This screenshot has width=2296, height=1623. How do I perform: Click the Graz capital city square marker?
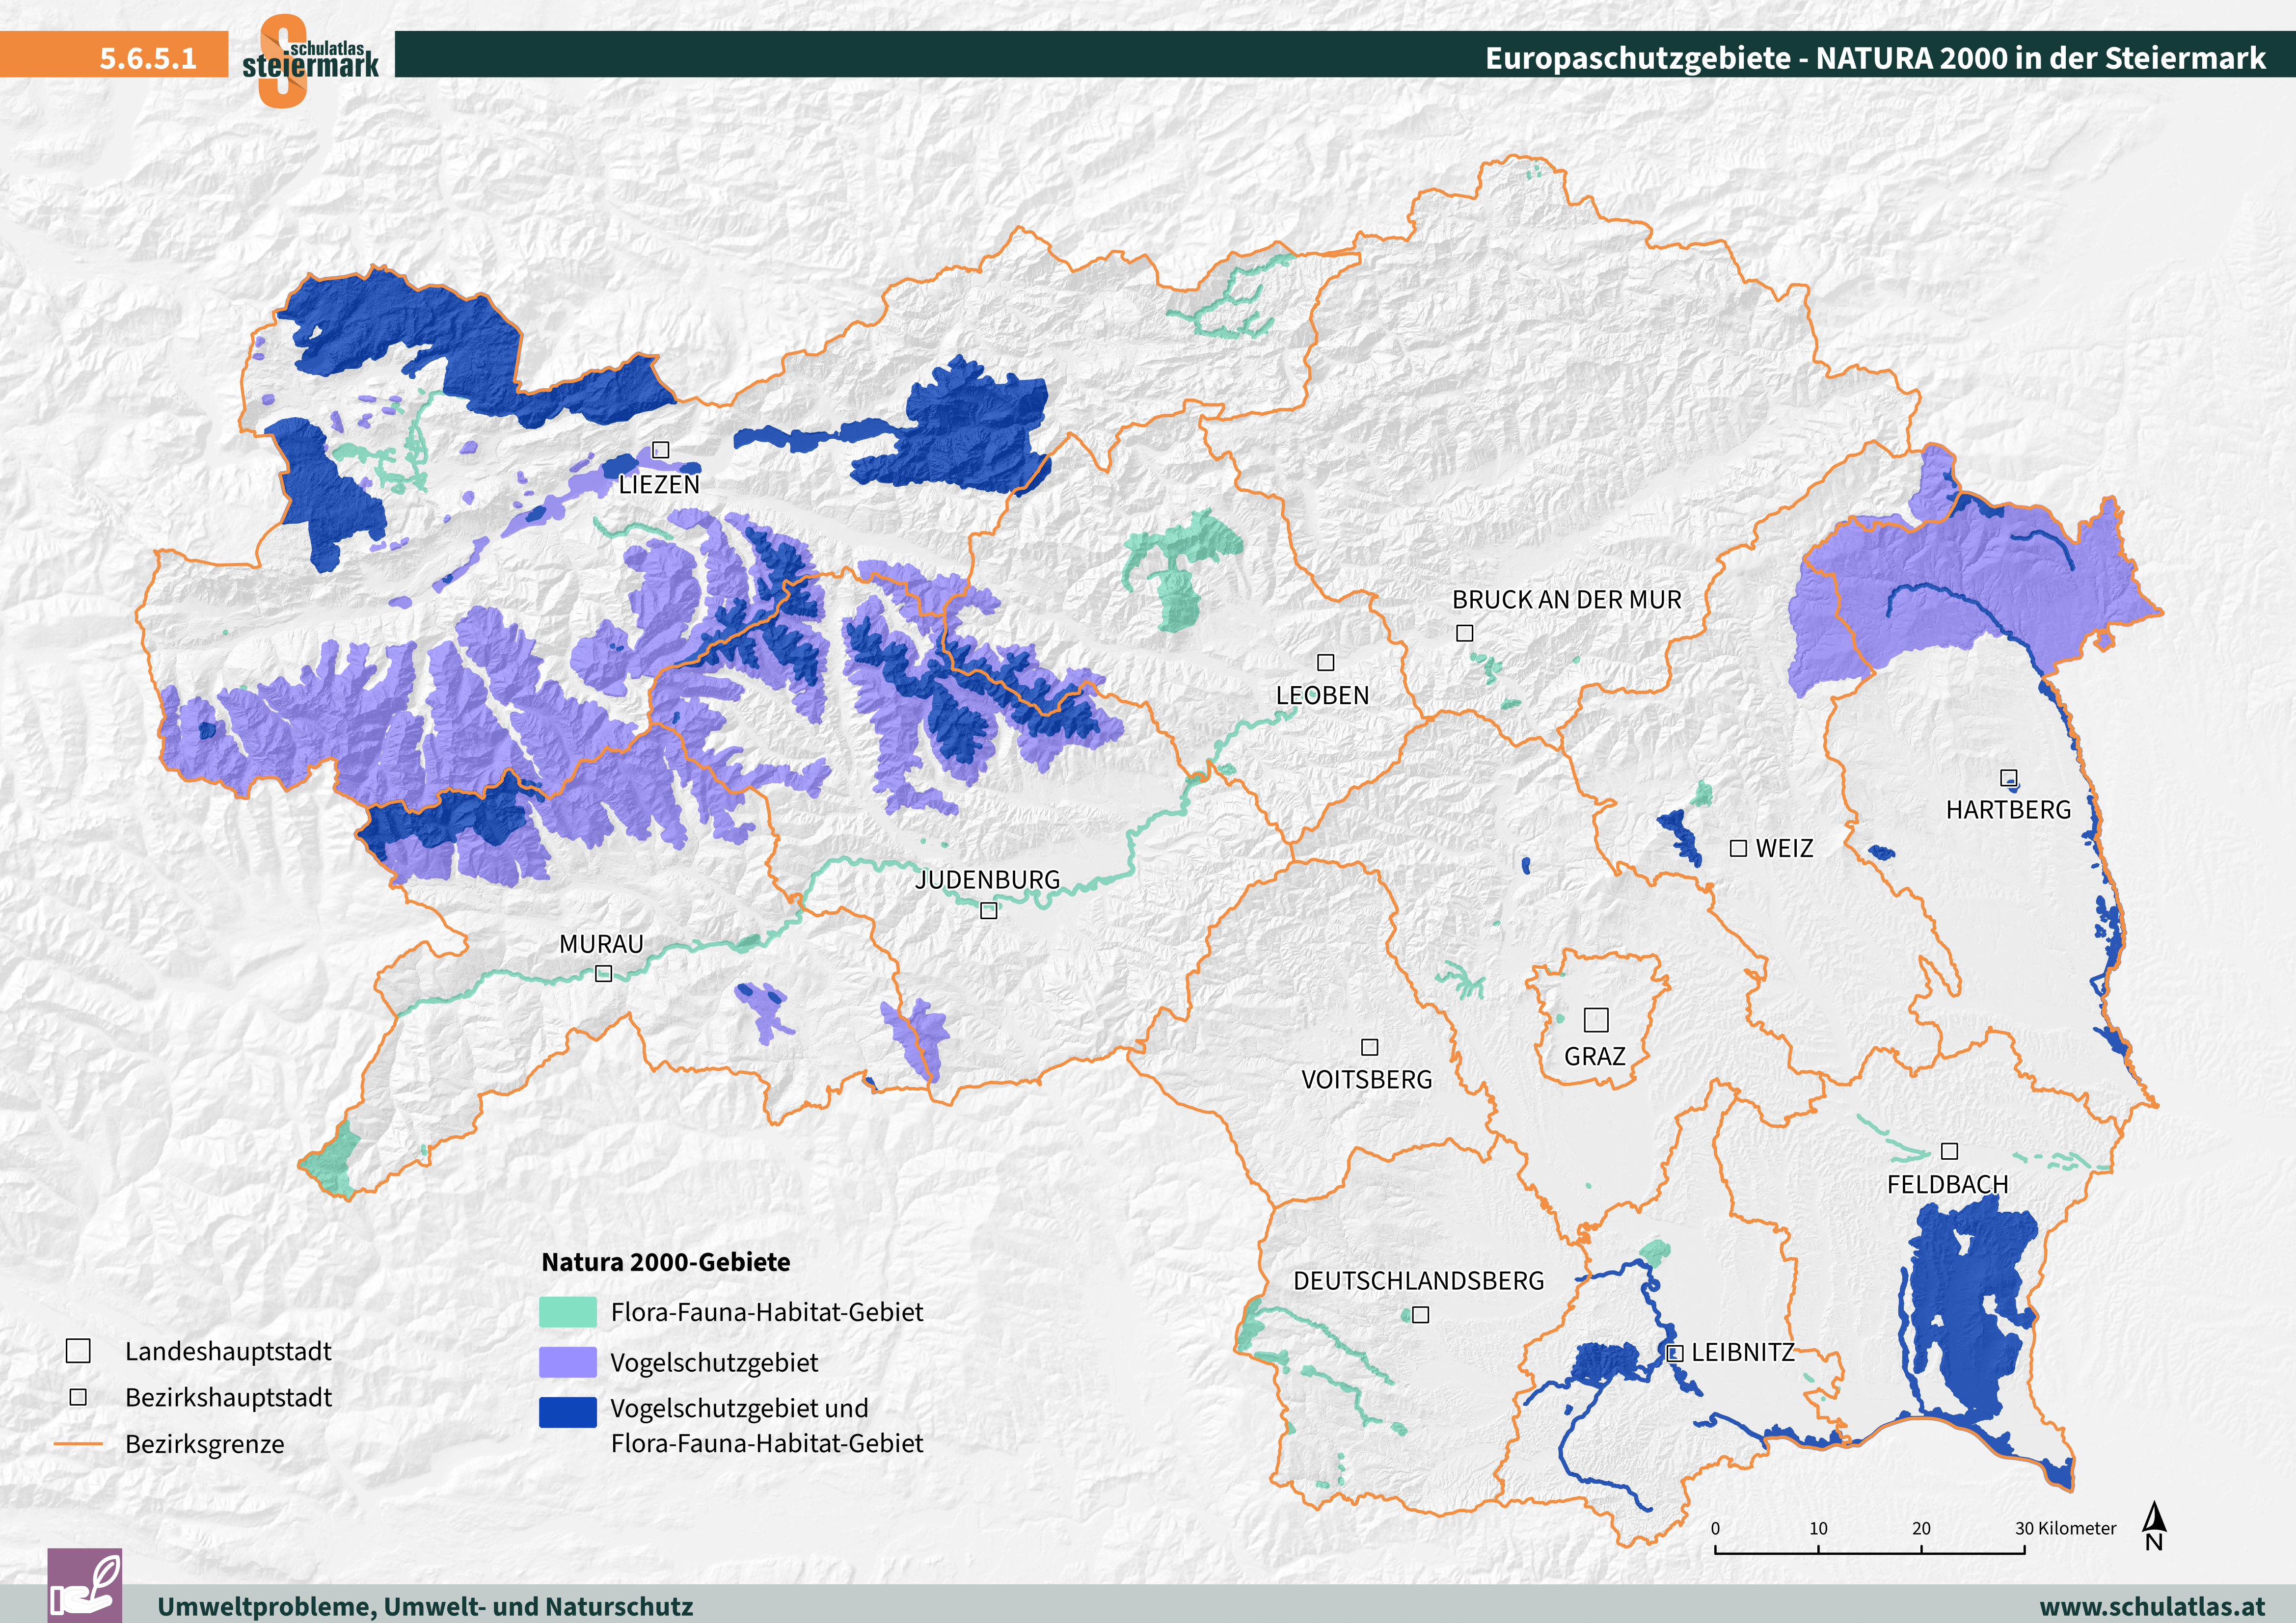click(x=1596, y=1019)
